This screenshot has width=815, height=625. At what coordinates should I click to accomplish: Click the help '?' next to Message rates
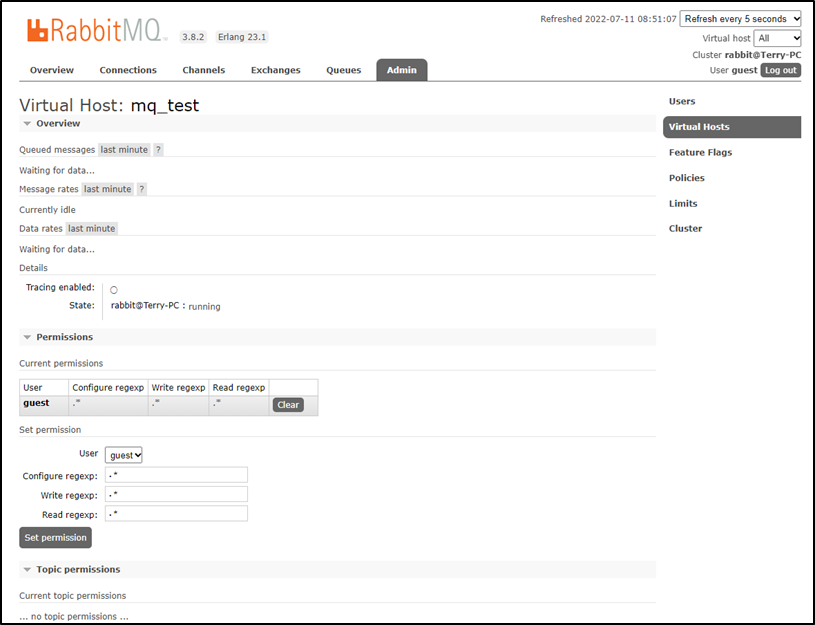141,189
